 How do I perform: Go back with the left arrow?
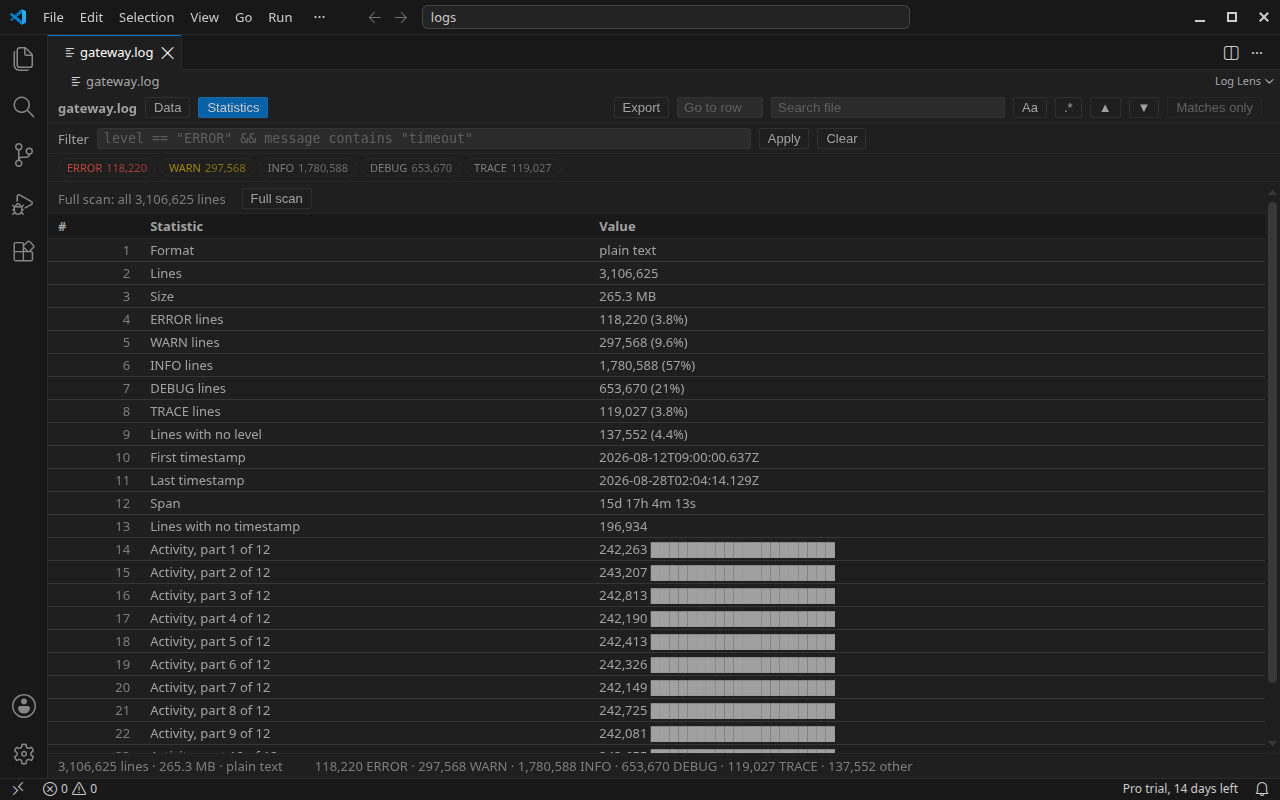click(x=375, y=17)
